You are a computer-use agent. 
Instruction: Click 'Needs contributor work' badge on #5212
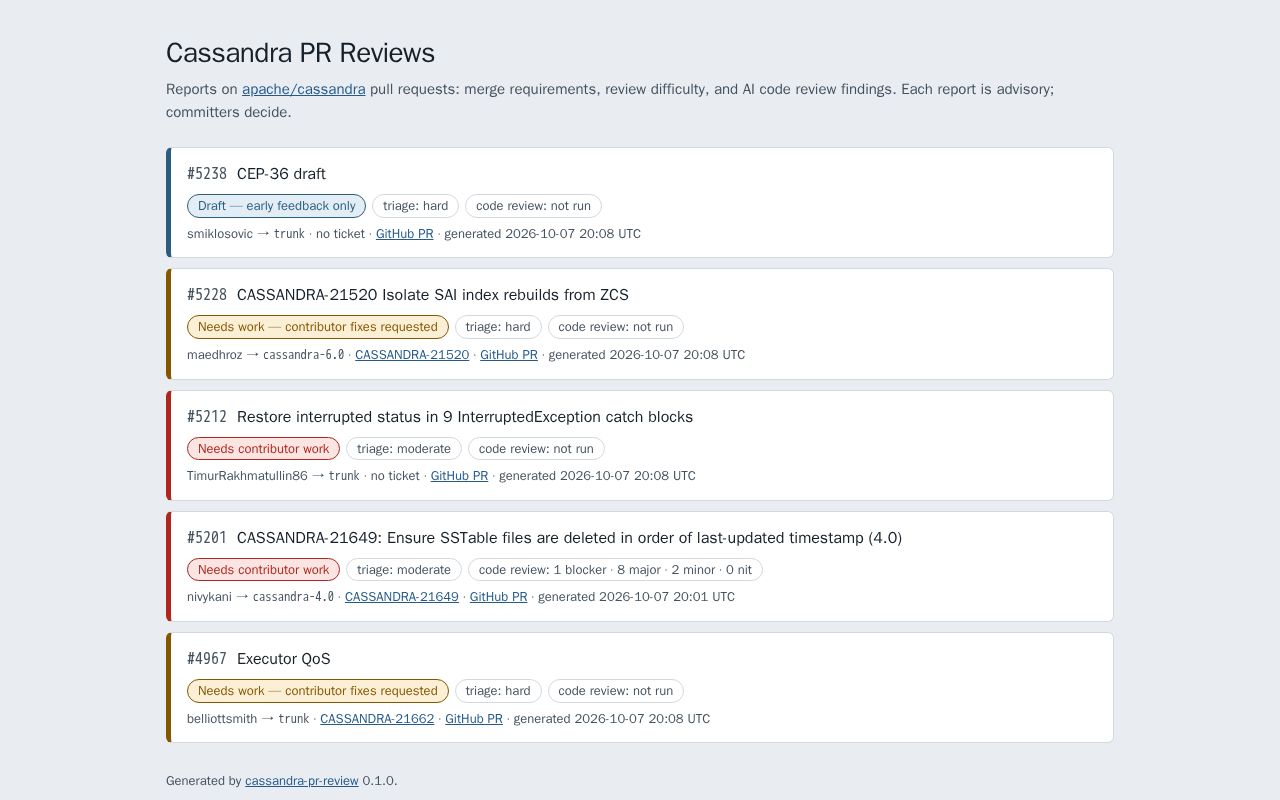tap(263, 448)
